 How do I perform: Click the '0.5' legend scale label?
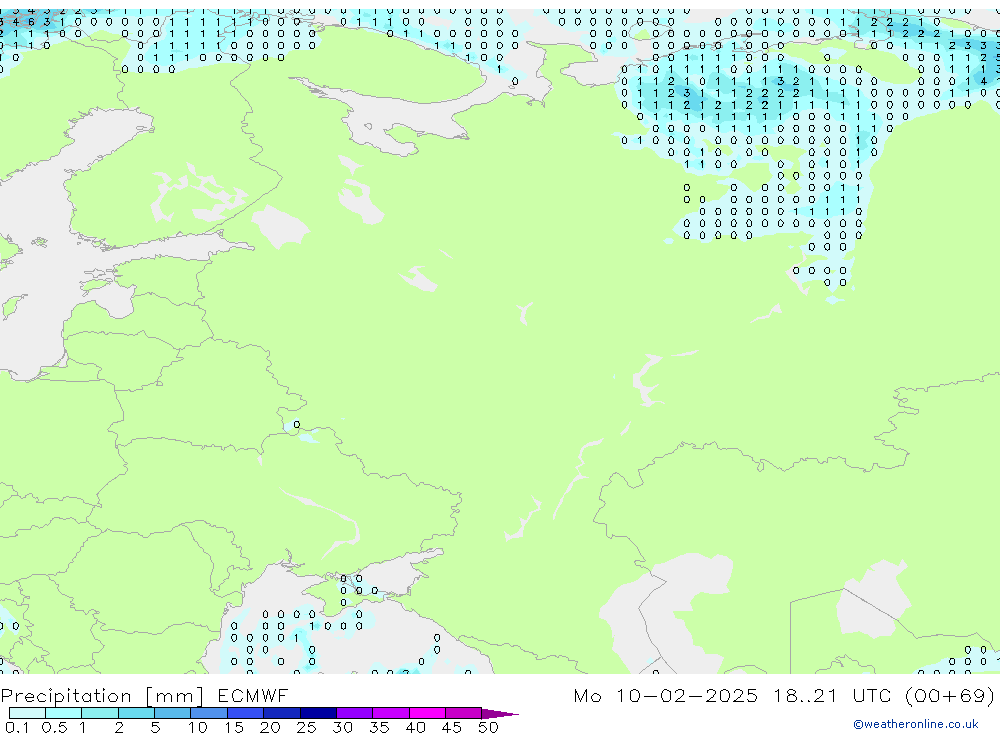(54, 727)
